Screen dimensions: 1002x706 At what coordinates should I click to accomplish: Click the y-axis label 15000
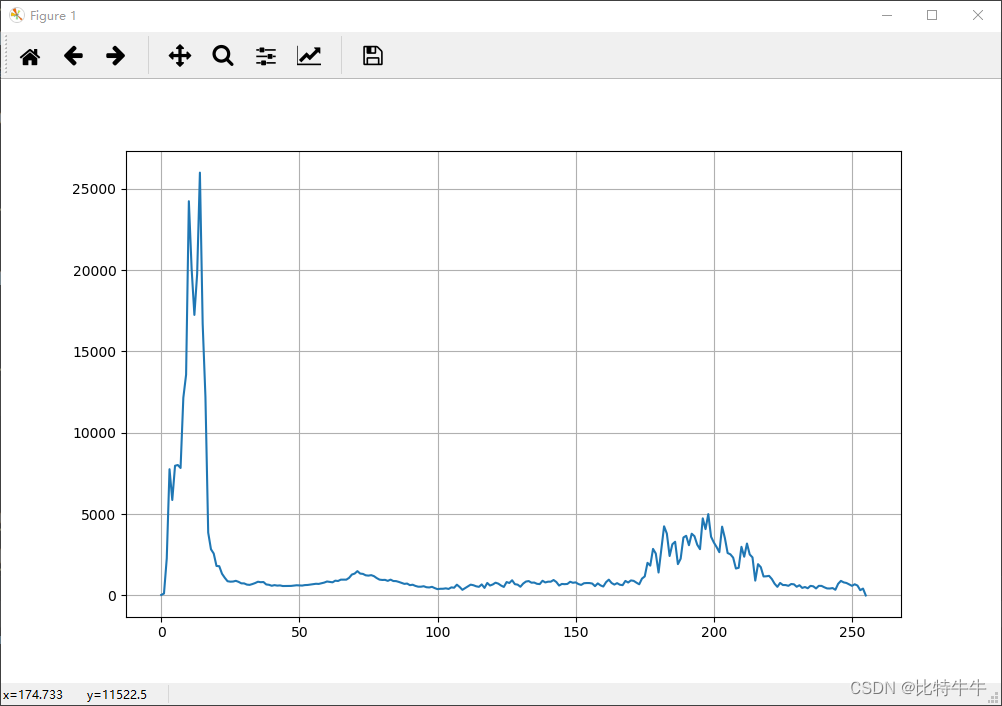pos(95,352)
